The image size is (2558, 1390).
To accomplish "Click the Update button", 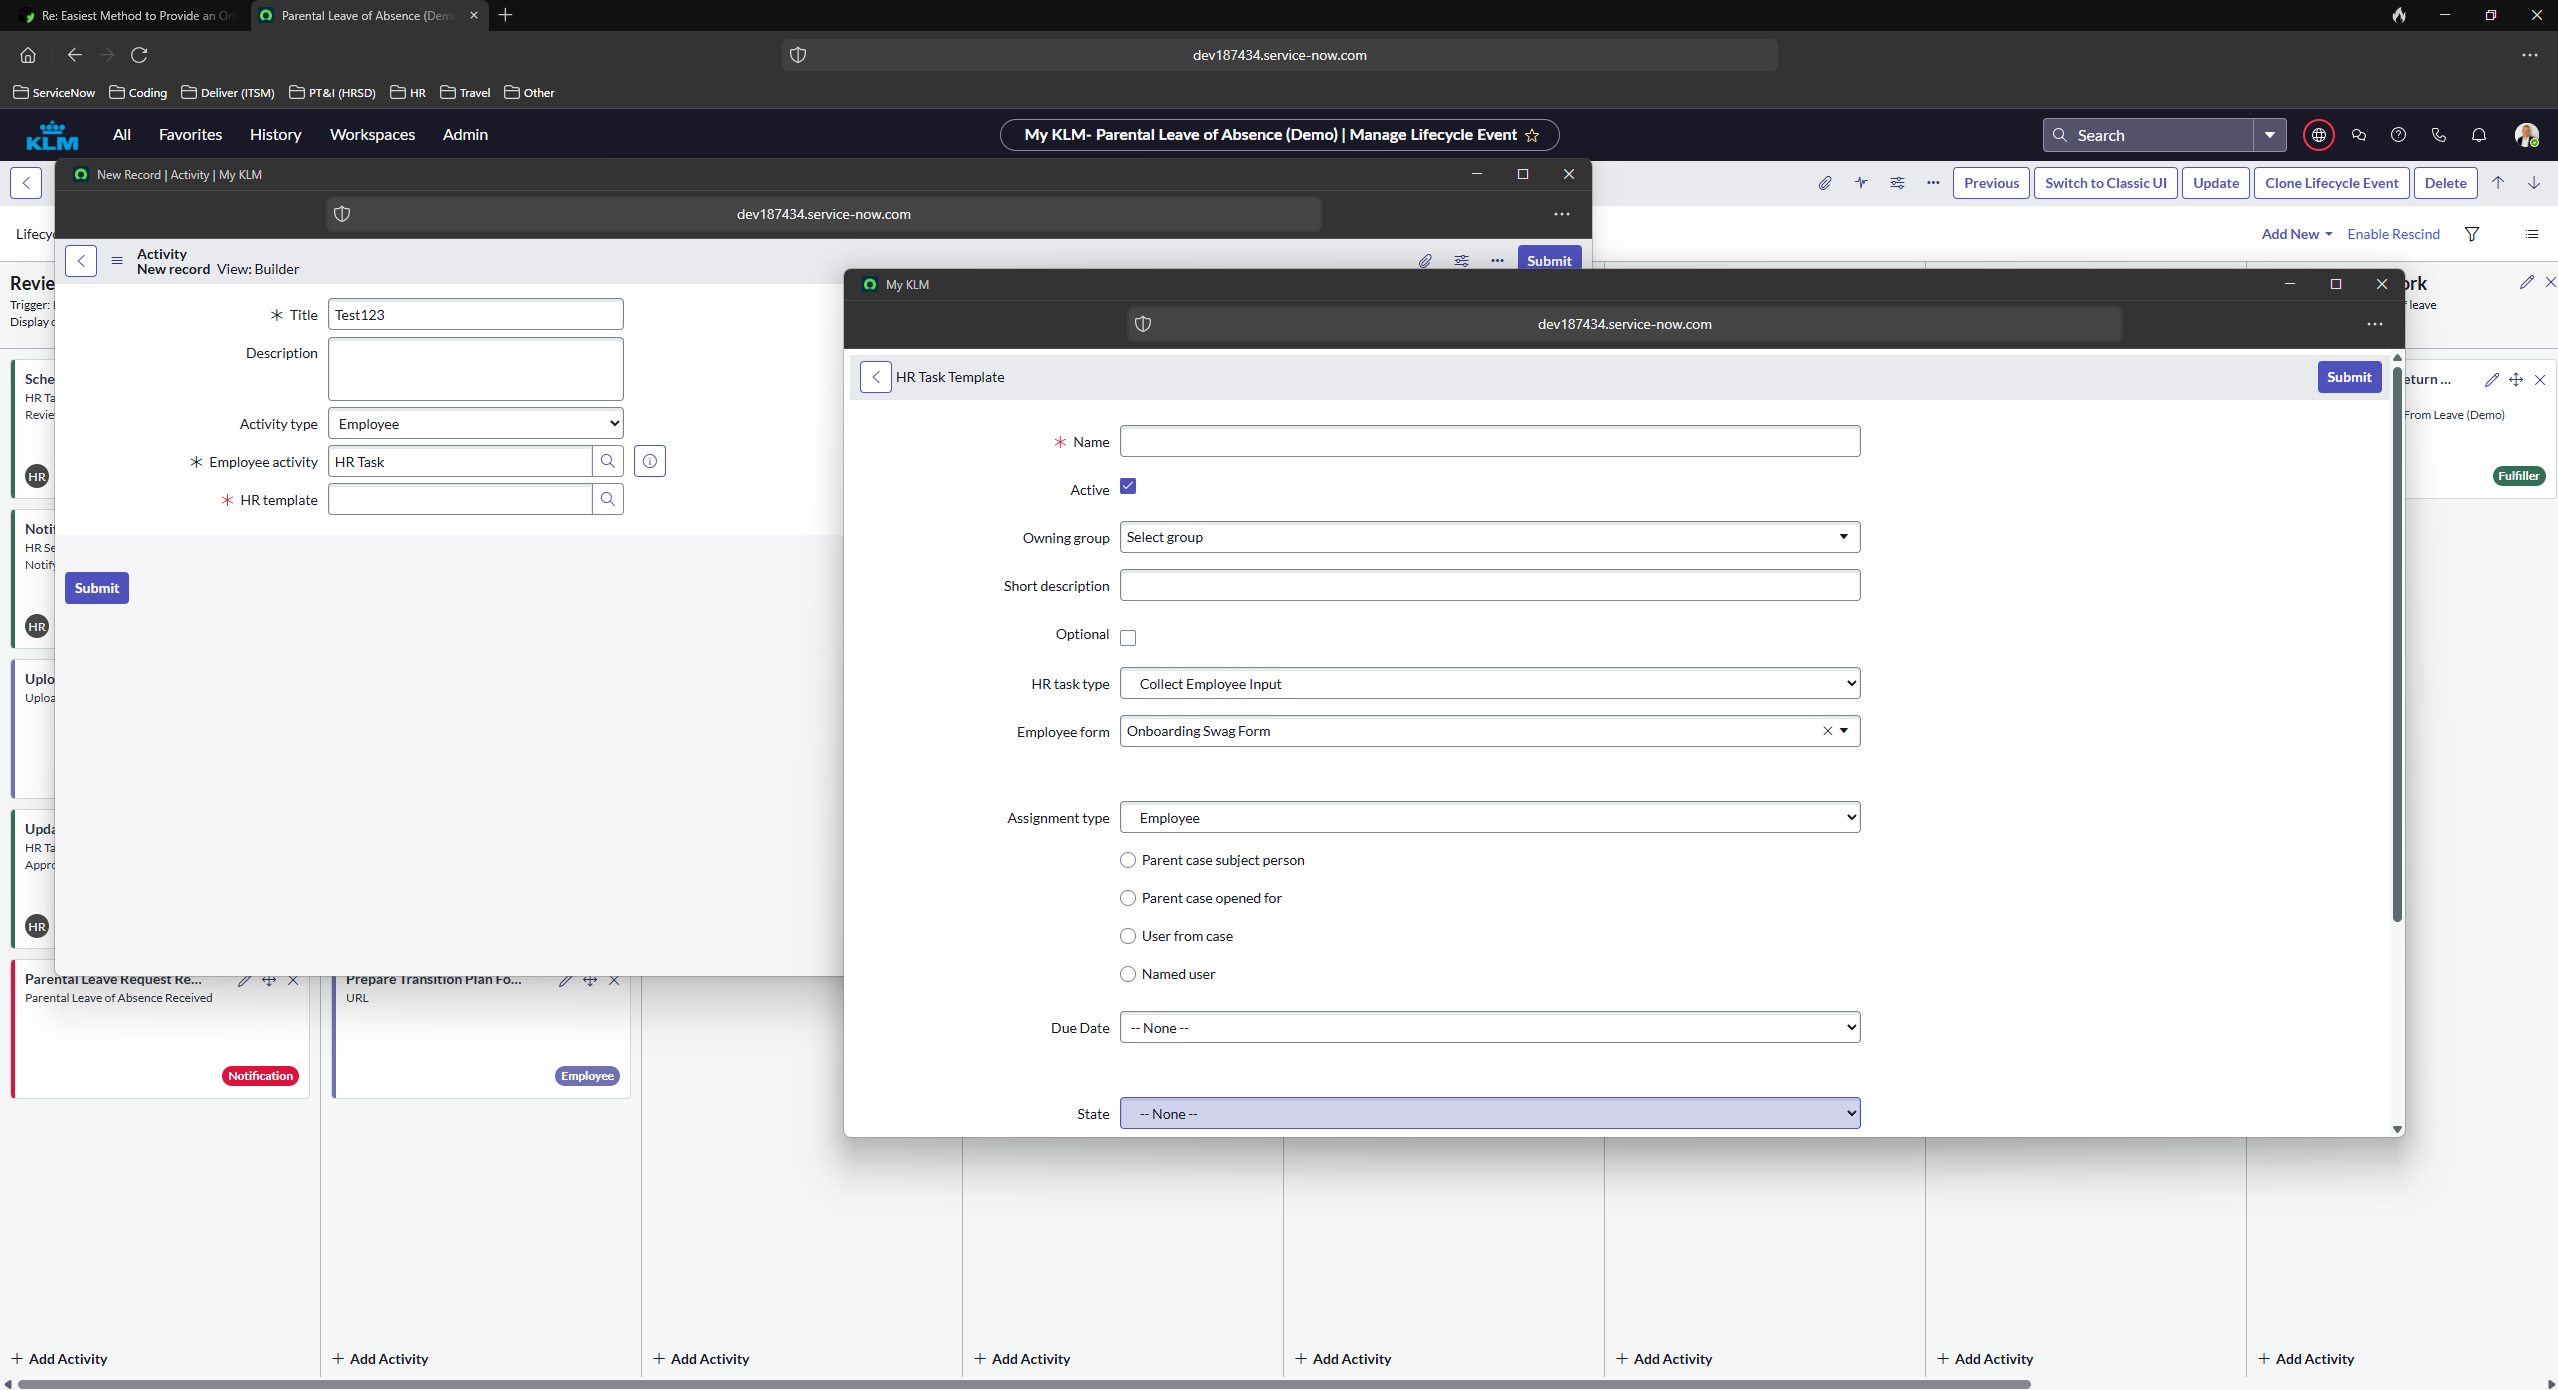I will (x=2216, y=183).
